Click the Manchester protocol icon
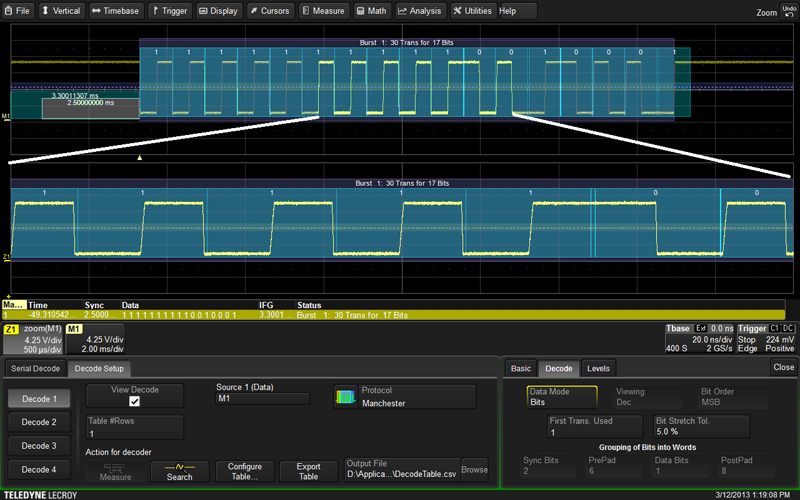 (345, 397)
